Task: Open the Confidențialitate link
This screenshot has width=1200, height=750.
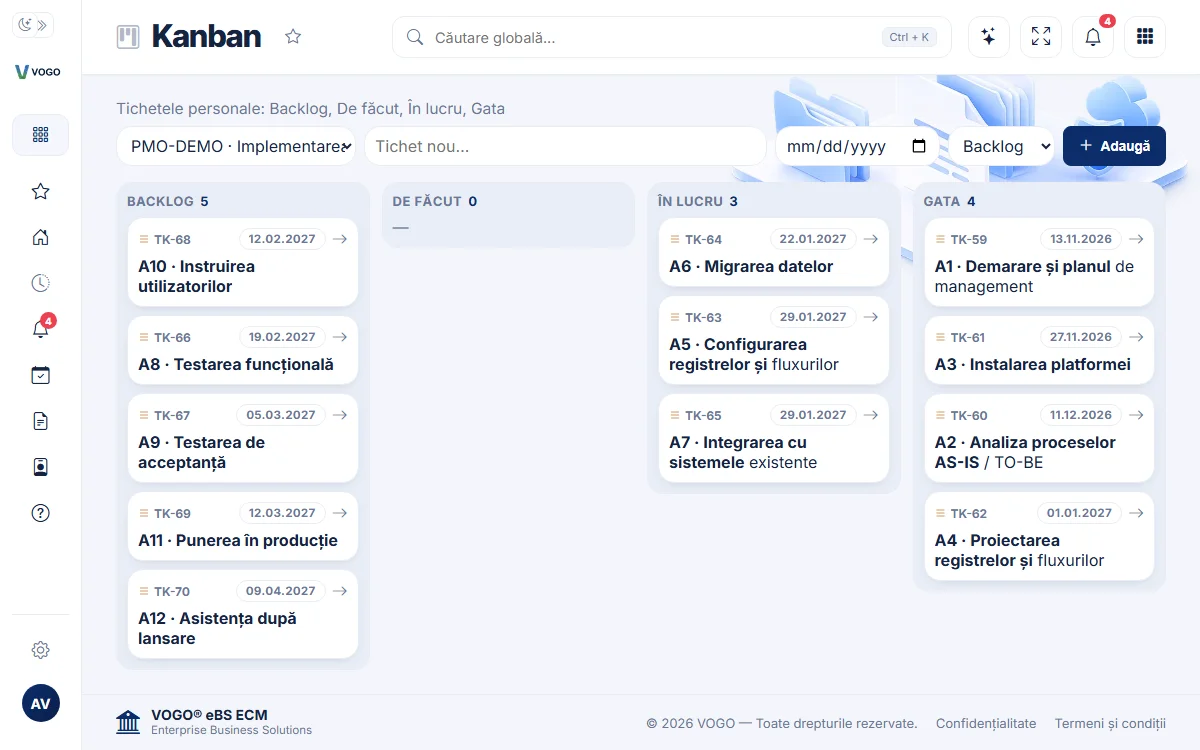Action: (x=986, y=723)
